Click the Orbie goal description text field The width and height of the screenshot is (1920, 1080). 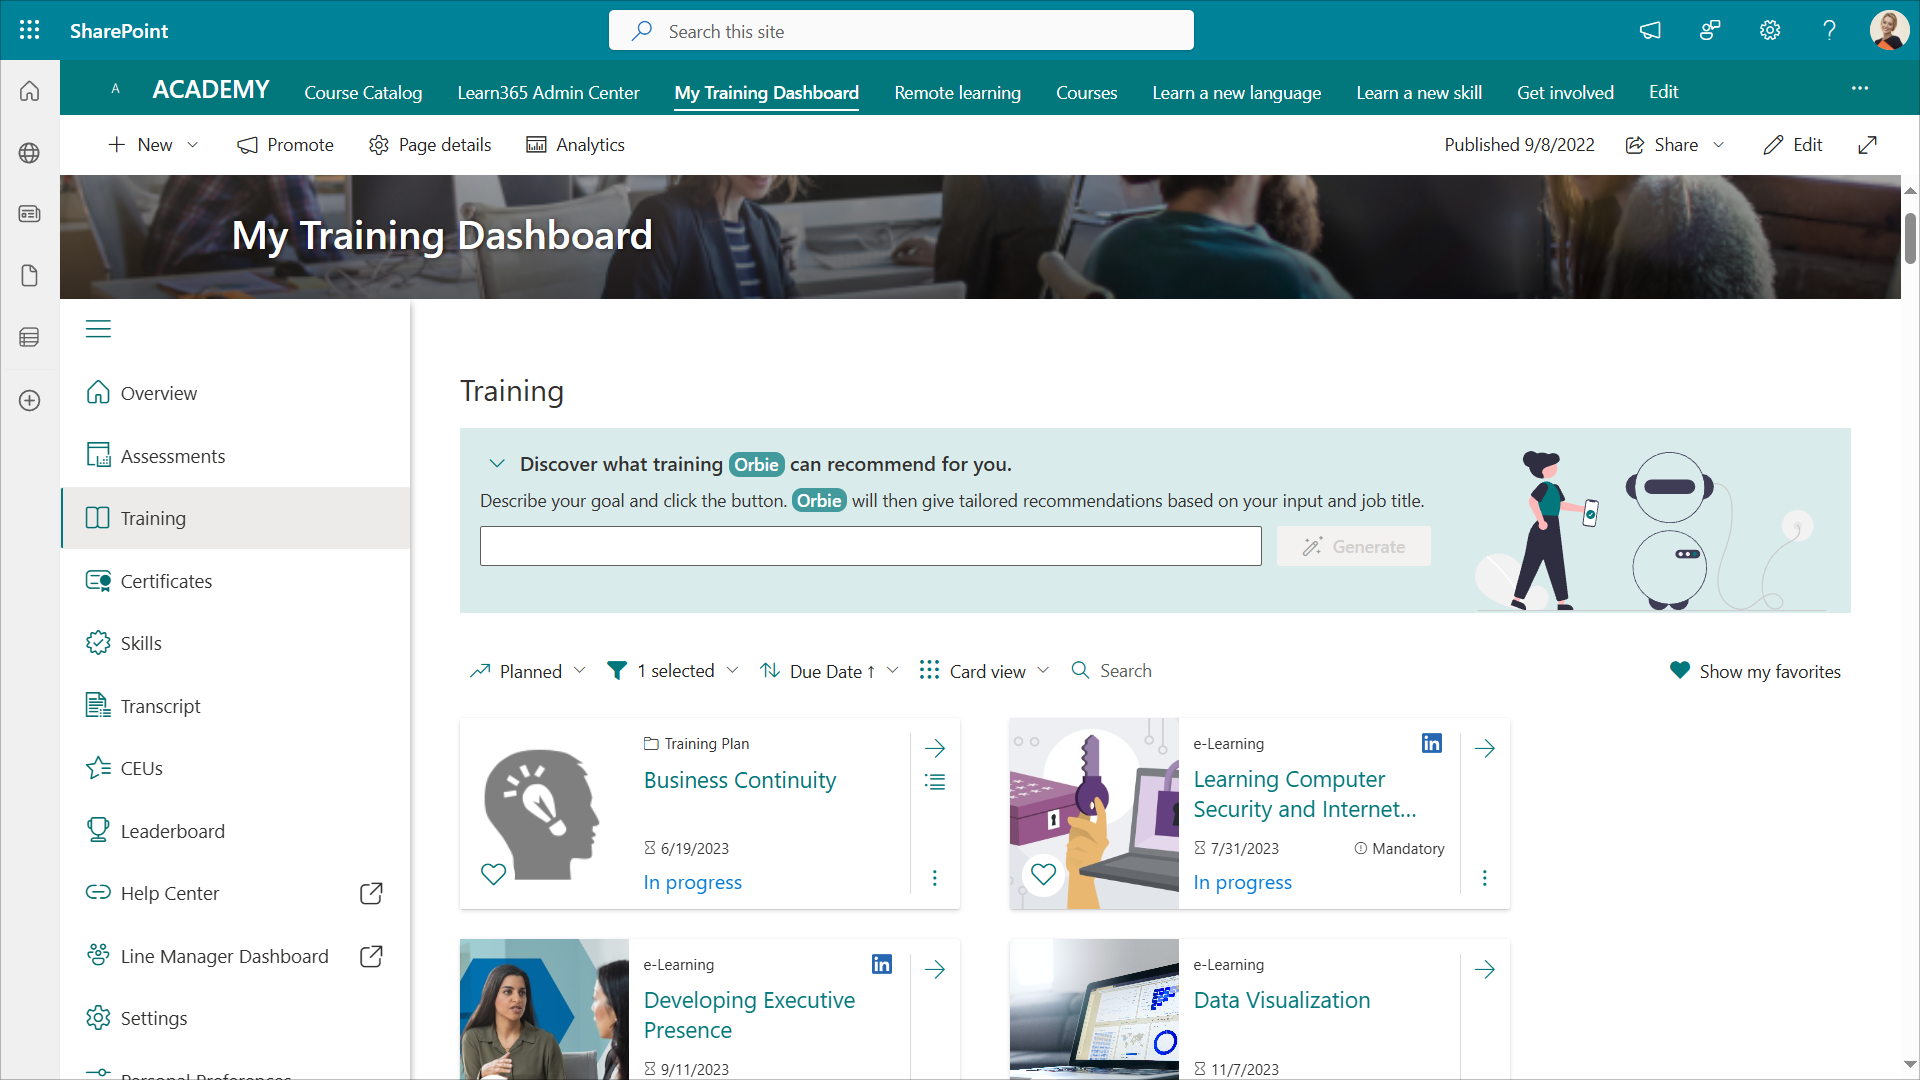coord(870,547)
